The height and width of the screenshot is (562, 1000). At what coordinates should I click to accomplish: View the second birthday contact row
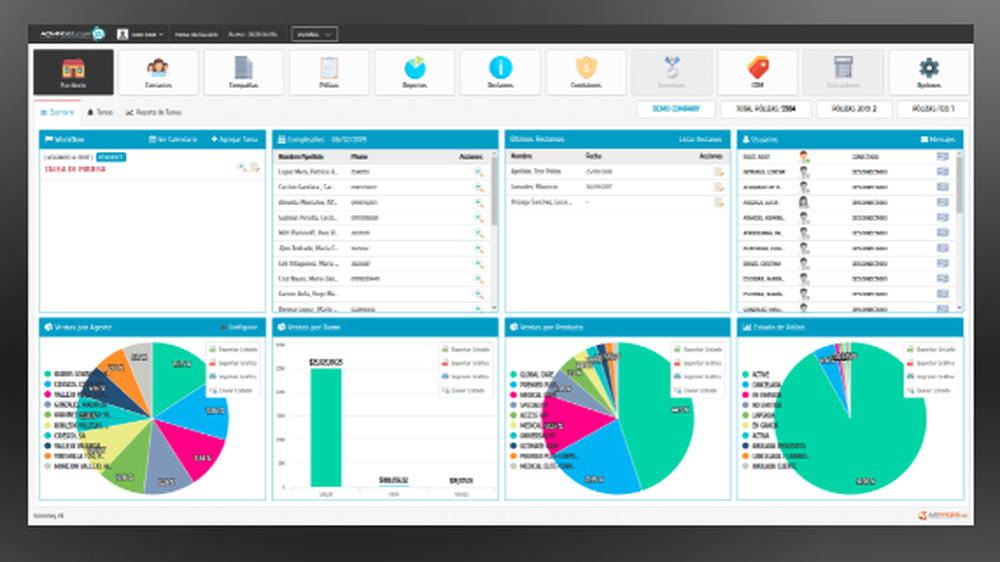tap(478, 187)
